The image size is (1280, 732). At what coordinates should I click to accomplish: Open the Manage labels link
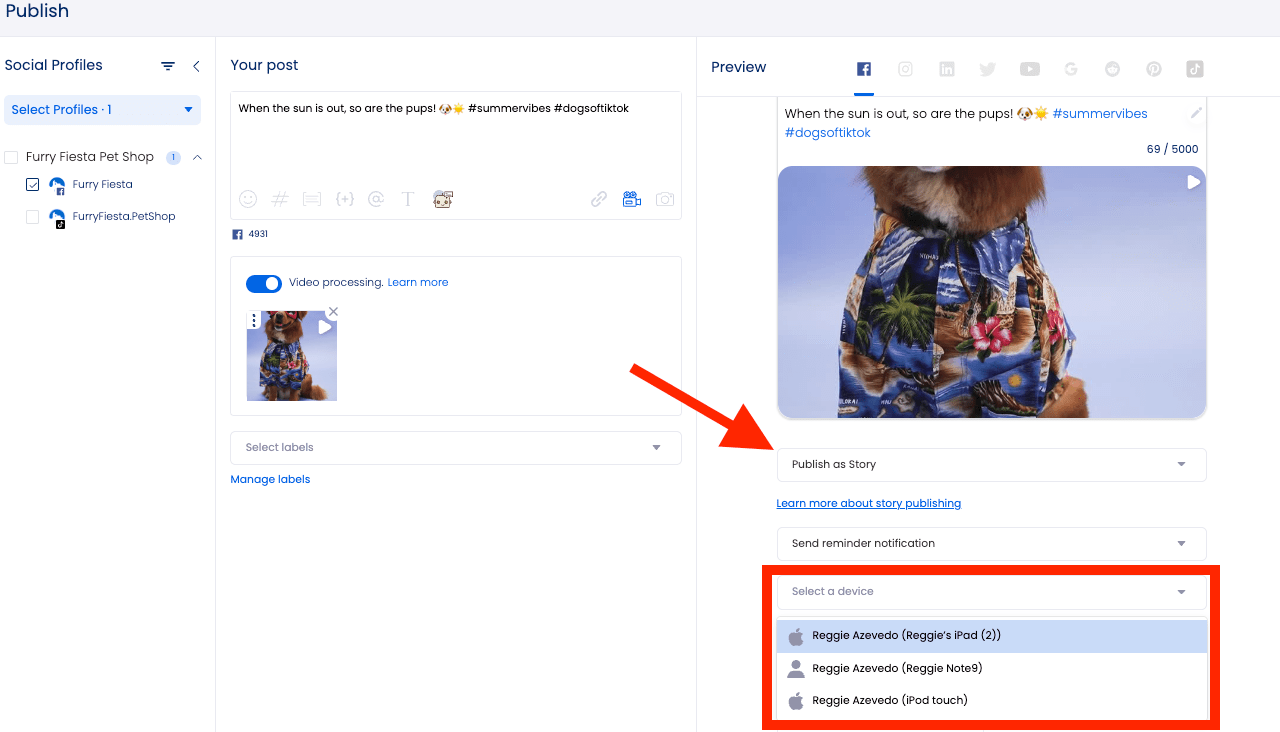point(270,479)
